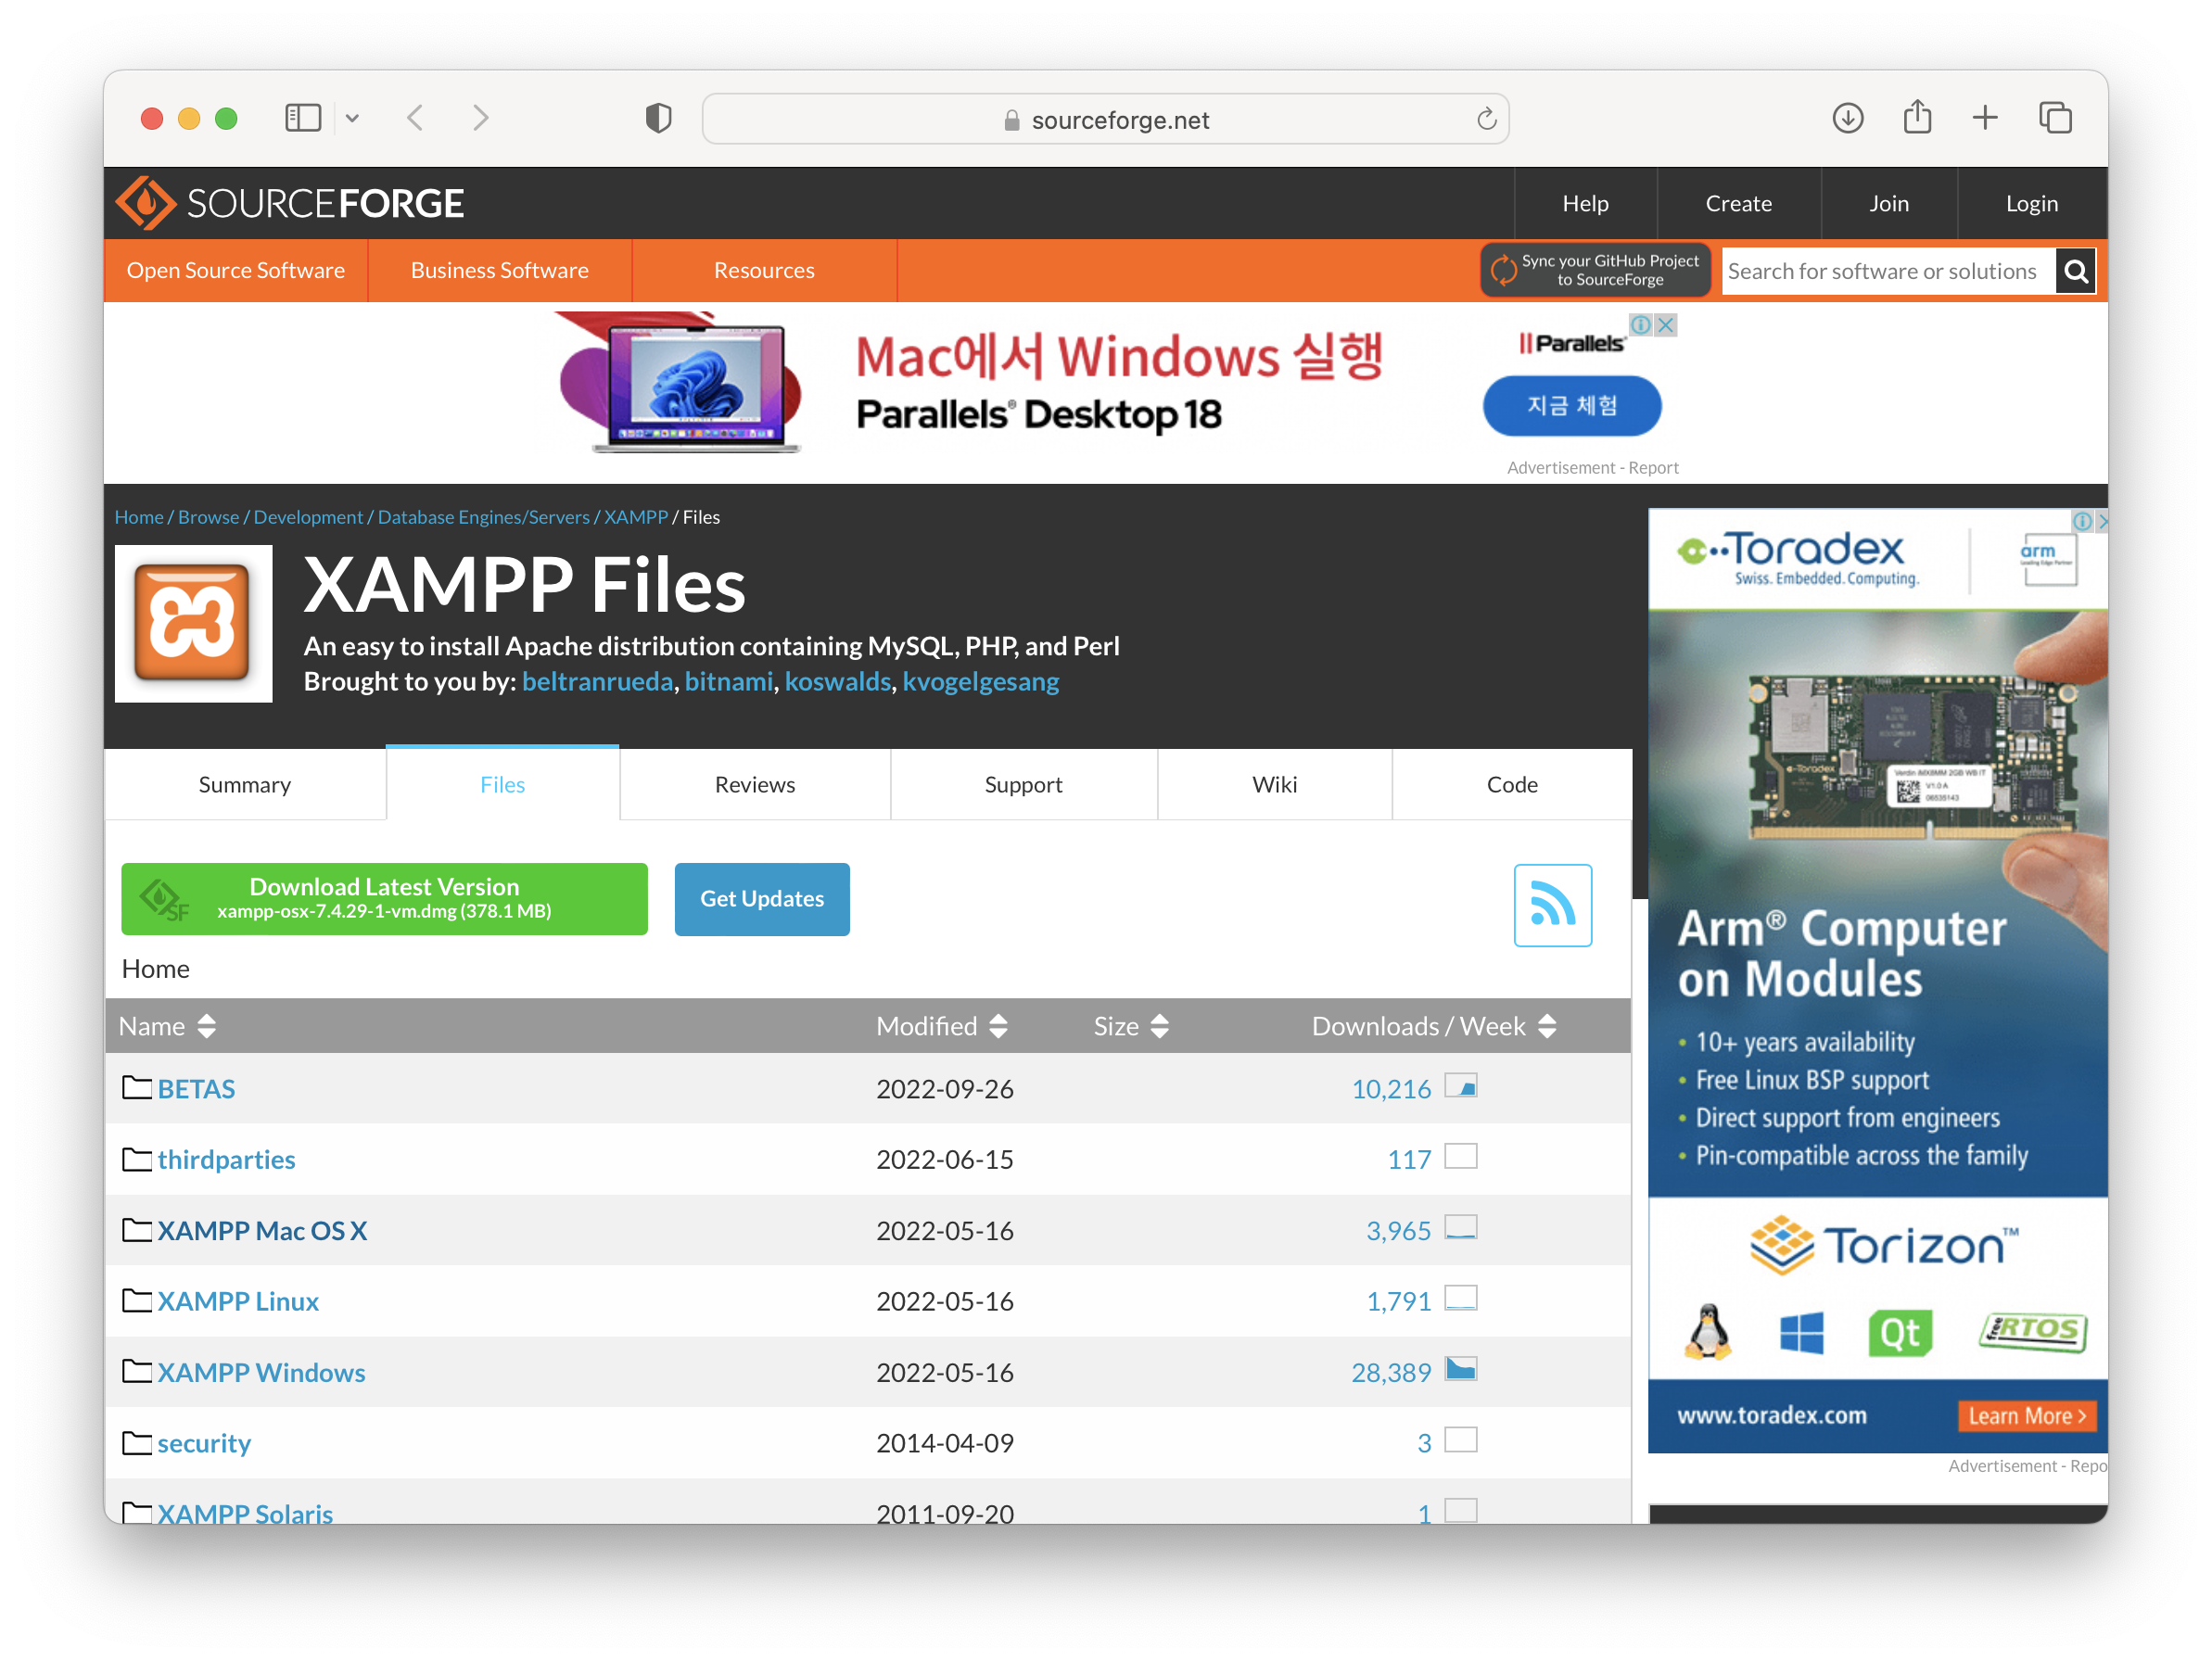Click the RSS feed icon
2212x1661 pixels.
pos(1552,905)
